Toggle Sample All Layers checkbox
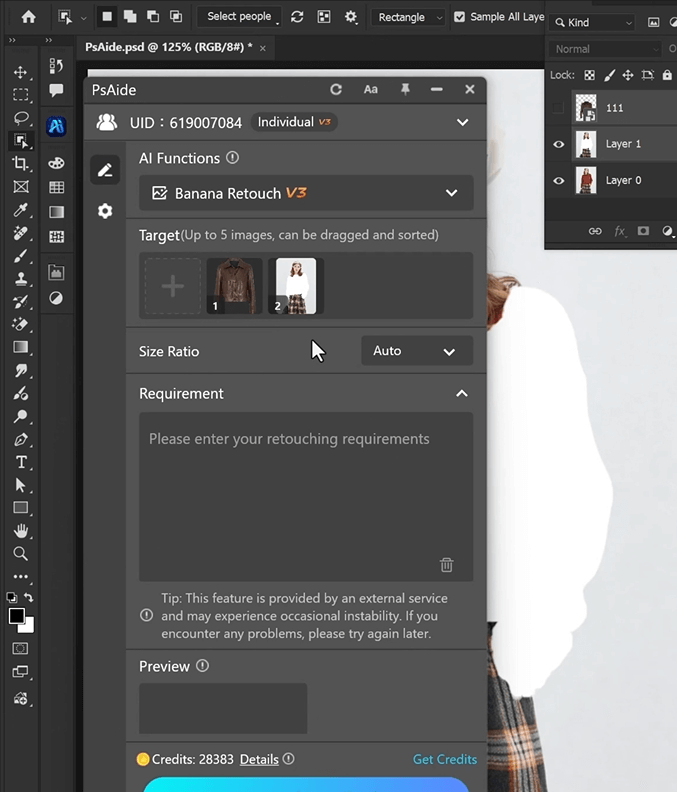 460,17
